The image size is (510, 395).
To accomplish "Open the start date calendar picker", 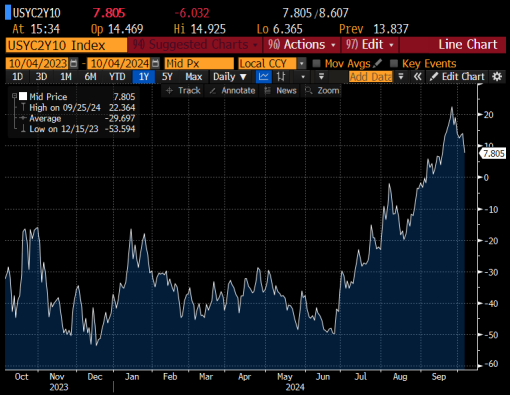I will 74,63.
